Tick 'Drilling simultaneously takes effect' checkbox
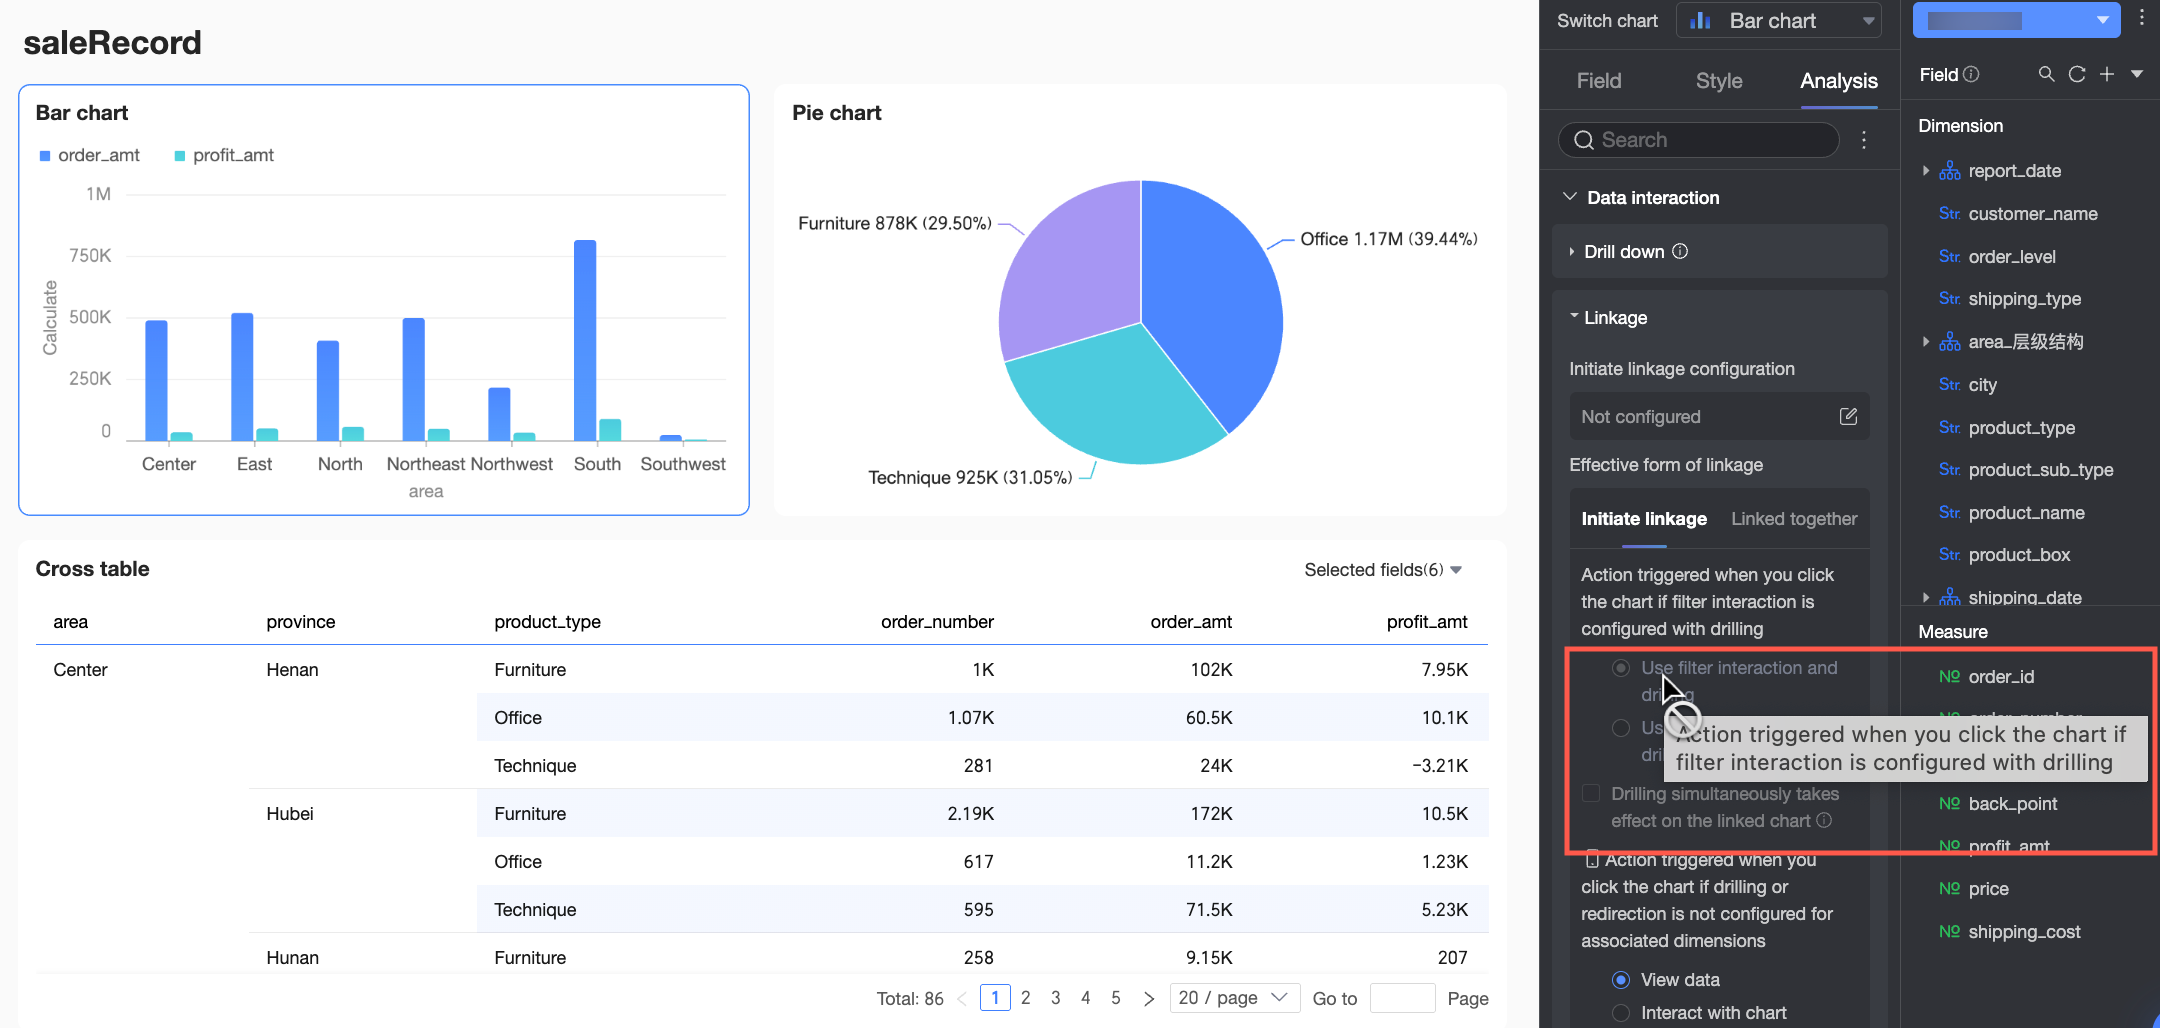The image size is (2160, 1028). tap(1590, 793)
